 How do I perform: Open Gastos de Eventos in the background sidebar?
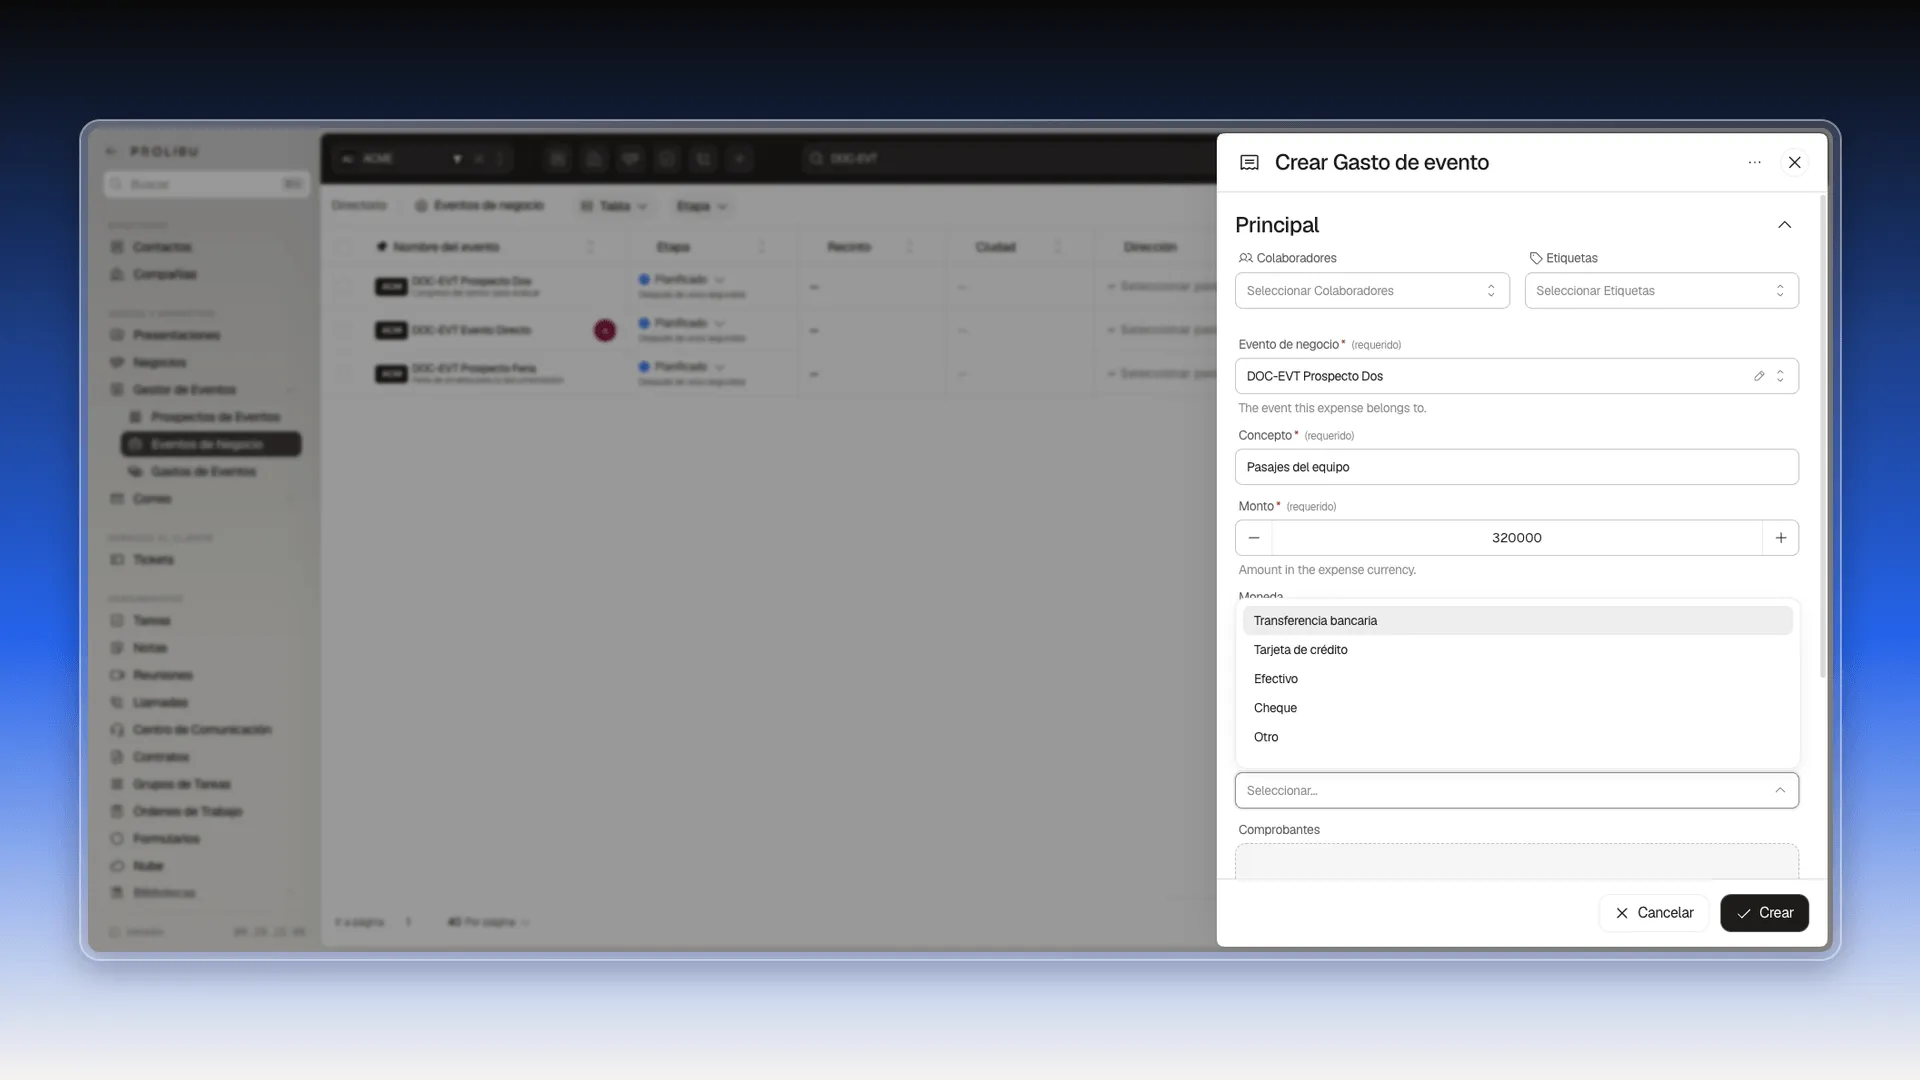[204, 472]
